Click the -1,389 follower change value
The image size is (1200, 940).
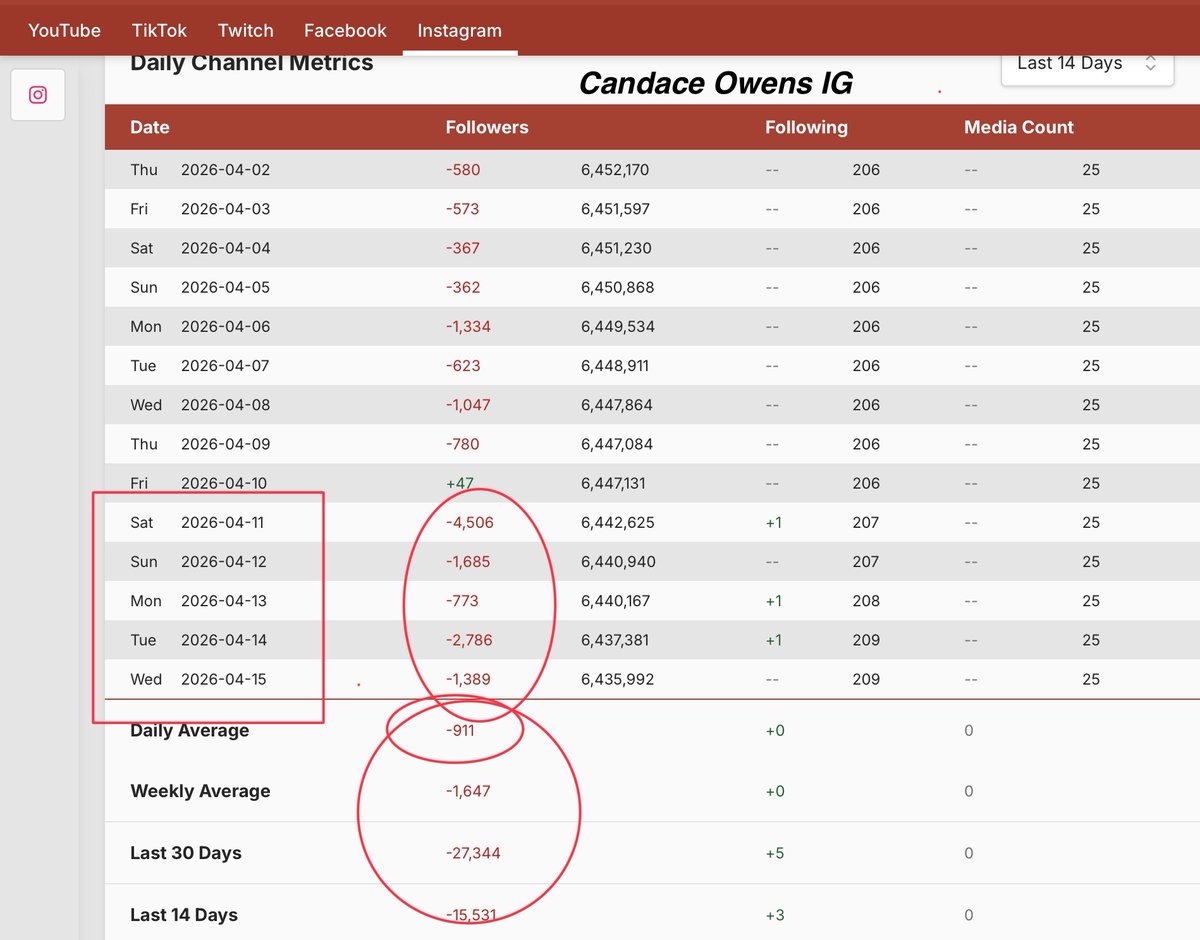tap(468, 679)
